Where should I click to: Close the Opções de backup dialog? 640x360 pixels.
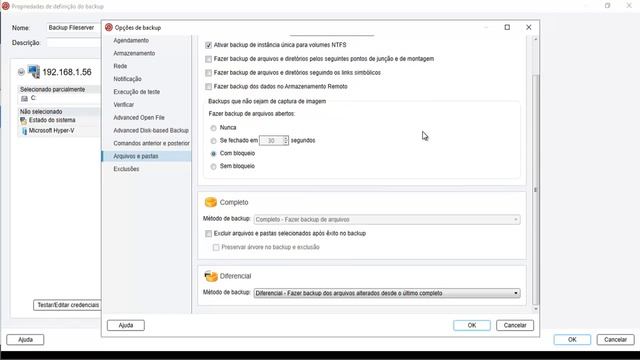pos(529,27)
